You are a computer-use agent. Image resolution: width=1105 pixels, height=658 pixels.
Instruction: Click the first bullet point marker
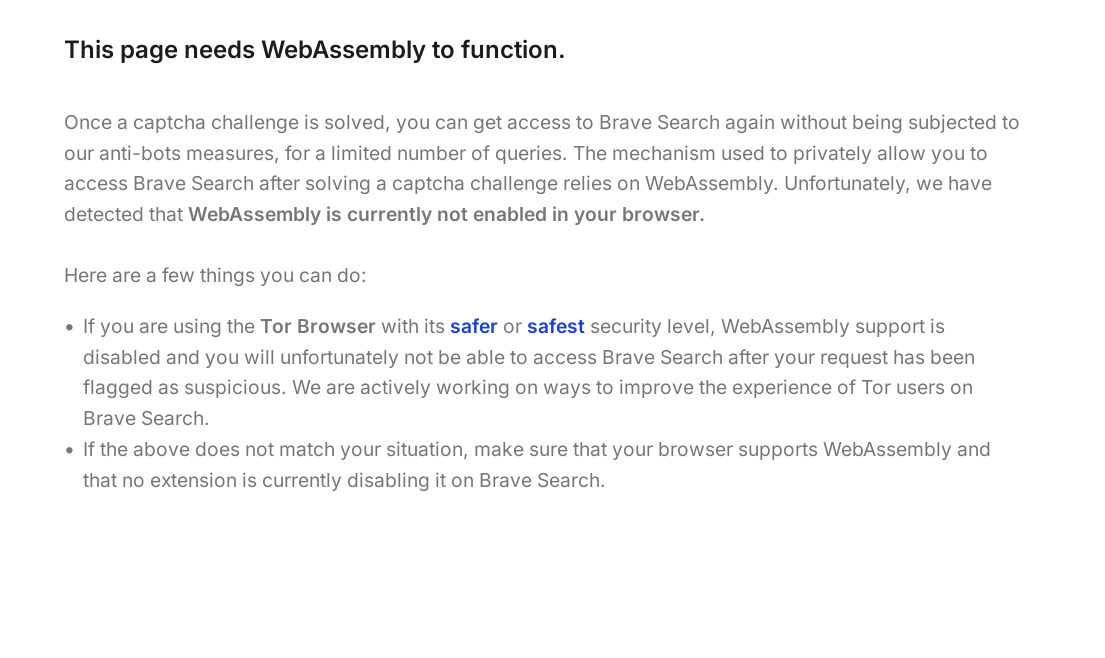click(69, 328)
